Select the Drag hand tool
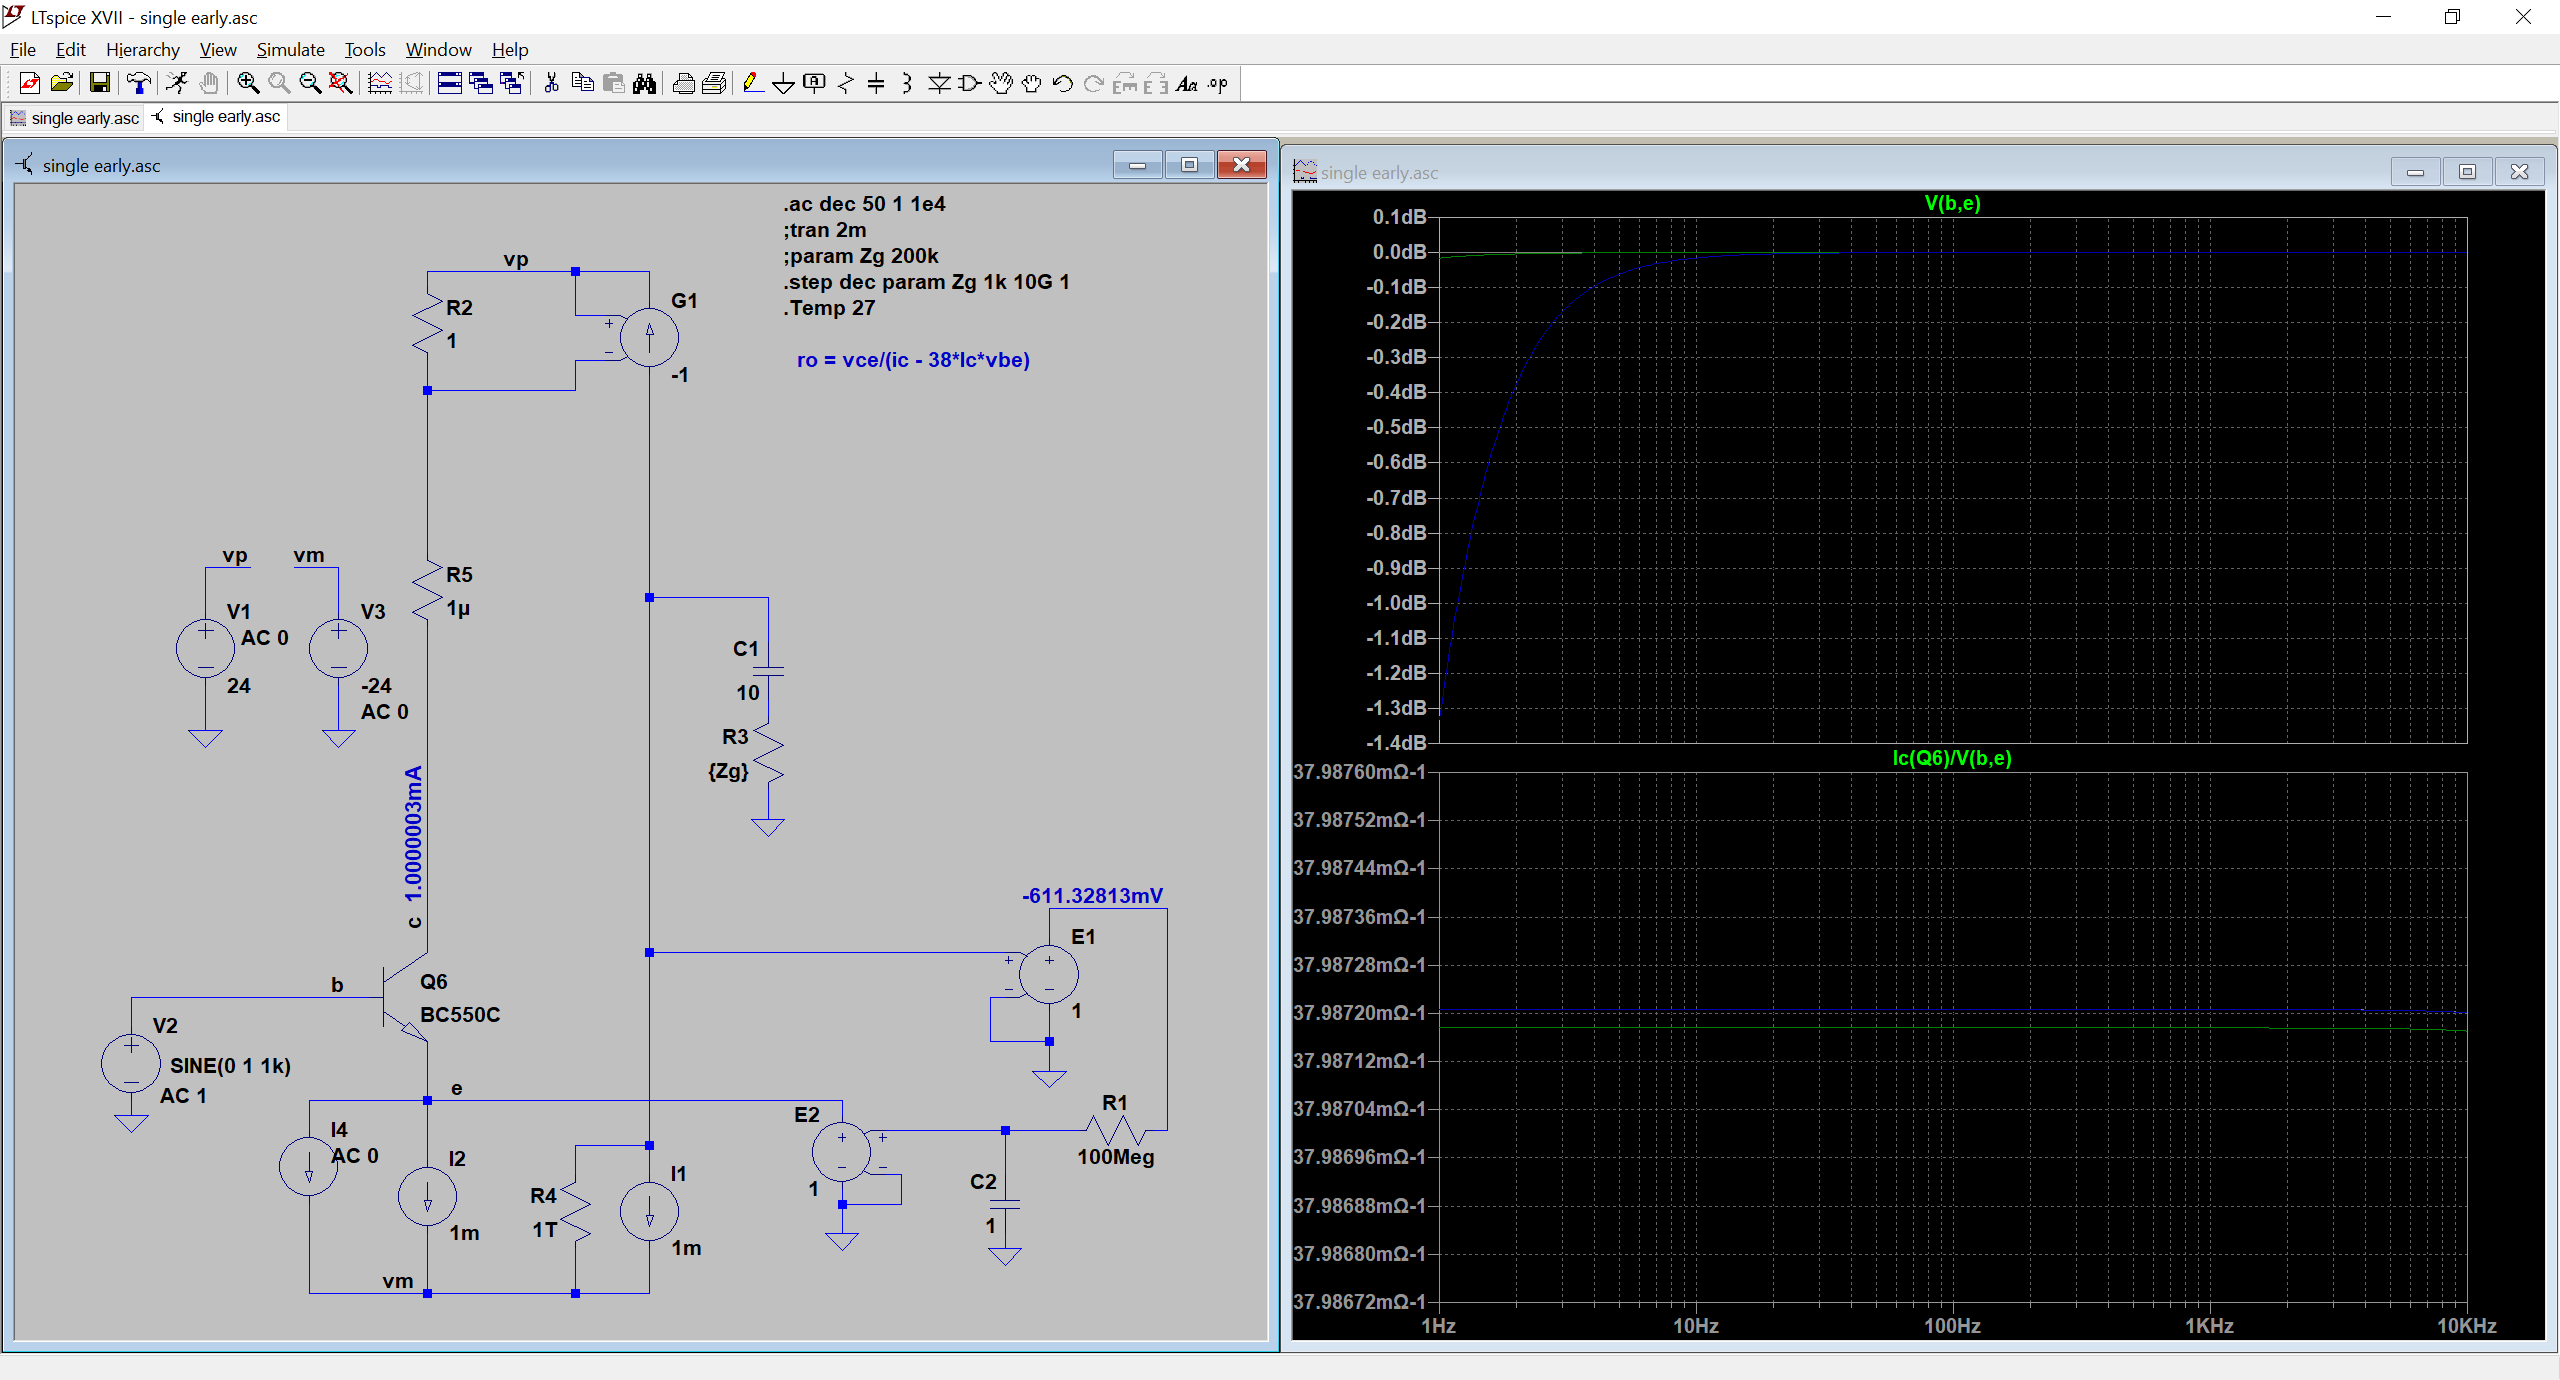This screenshot has height=1380, width=2560. pyautogui.click(x=1032, y=84)
